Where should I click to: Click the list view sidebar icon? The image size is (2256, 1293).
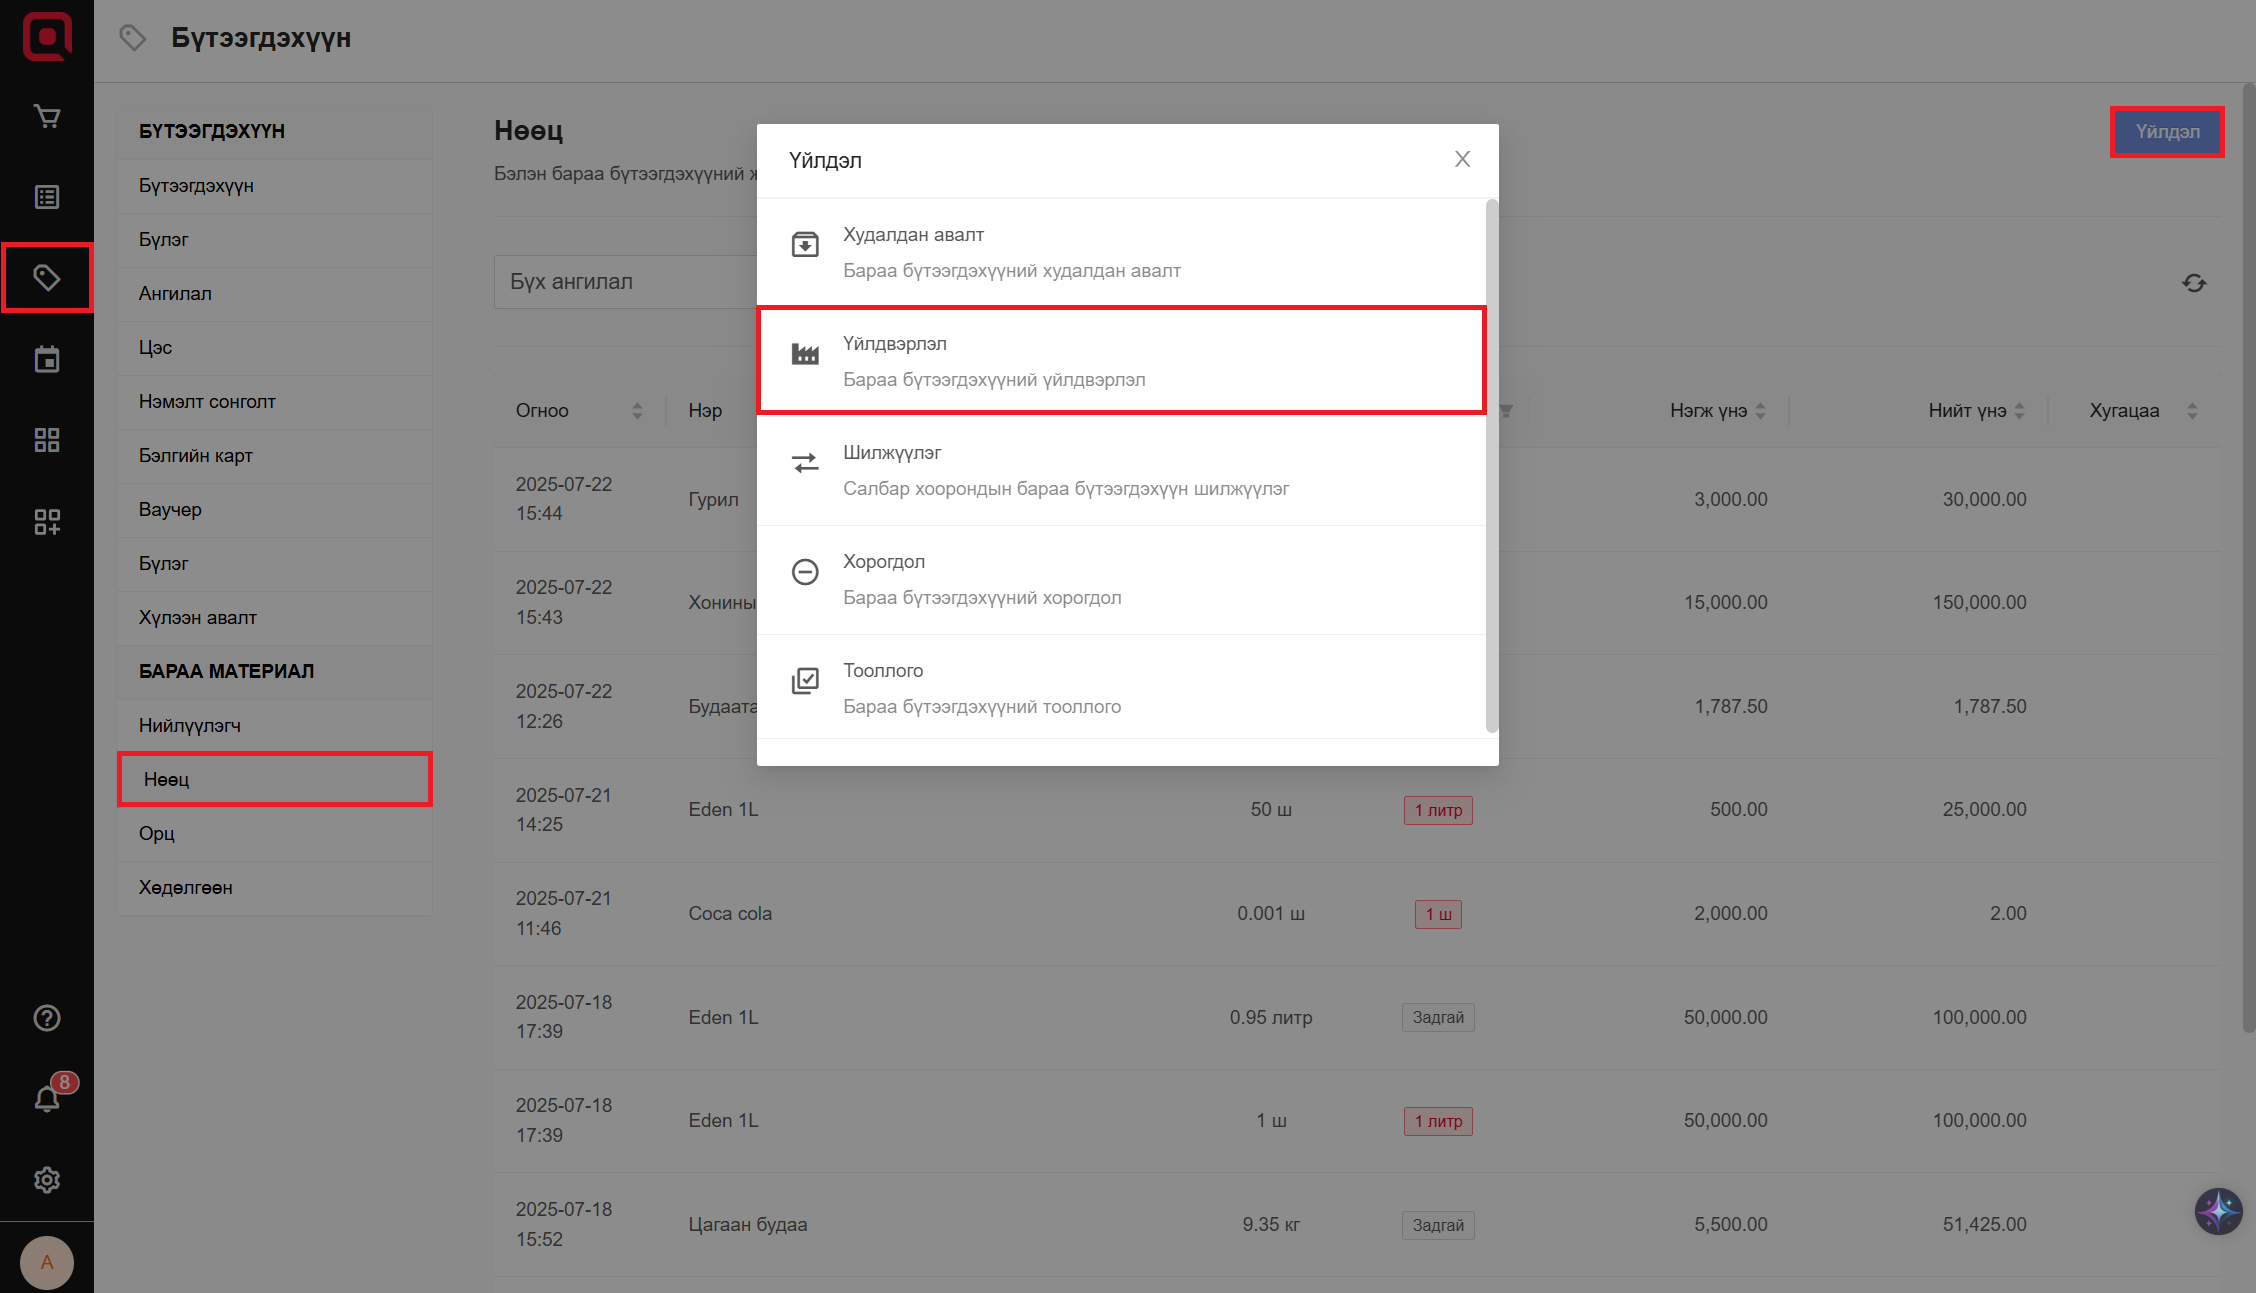coord(47,197)
